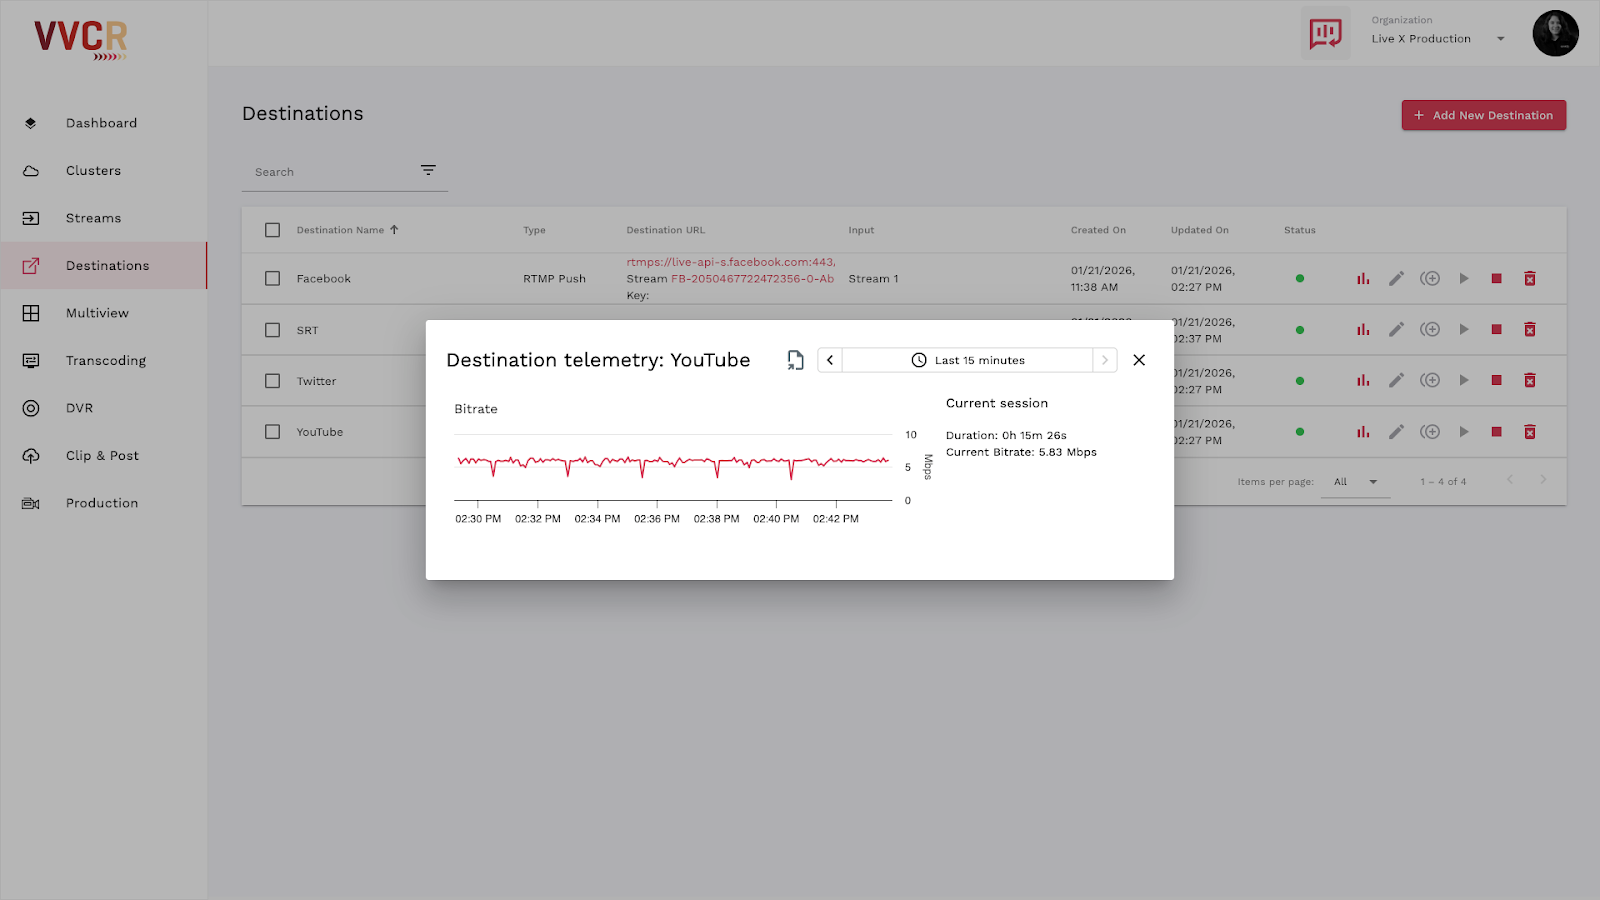Switch to the Transcoding section

105,360
